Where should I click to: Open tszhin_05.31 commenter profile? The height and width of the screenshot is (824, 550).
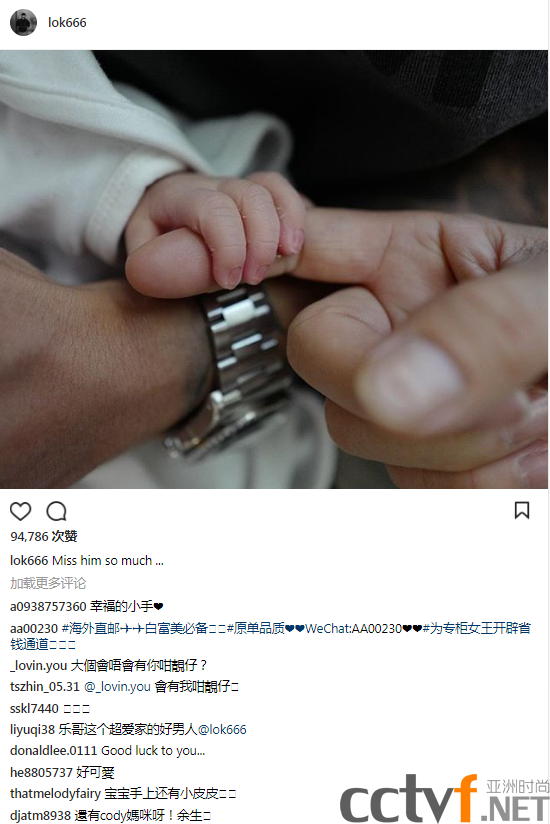click(45, 687)
